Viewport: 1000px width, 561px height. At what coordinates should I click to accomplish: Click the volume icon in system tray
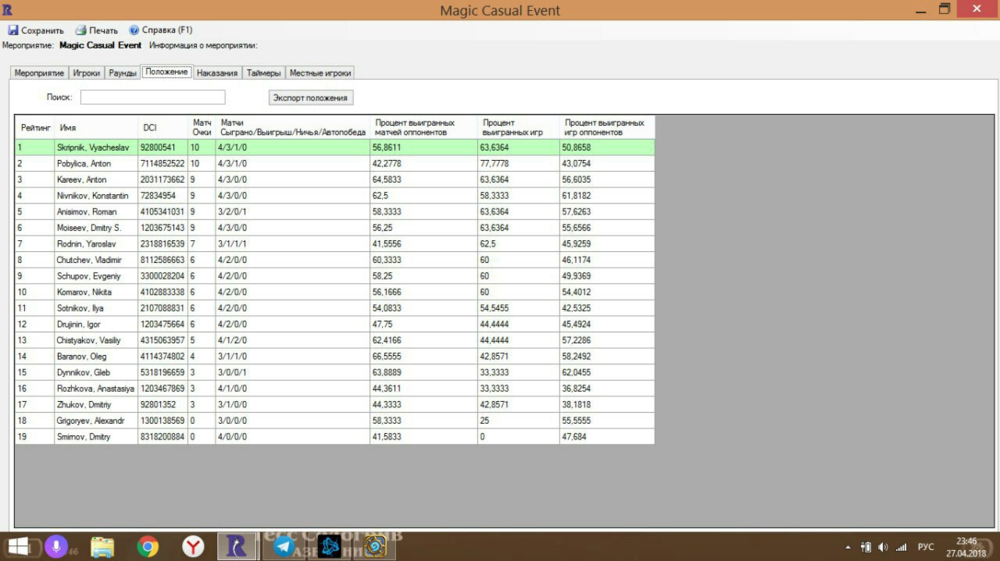882,547
